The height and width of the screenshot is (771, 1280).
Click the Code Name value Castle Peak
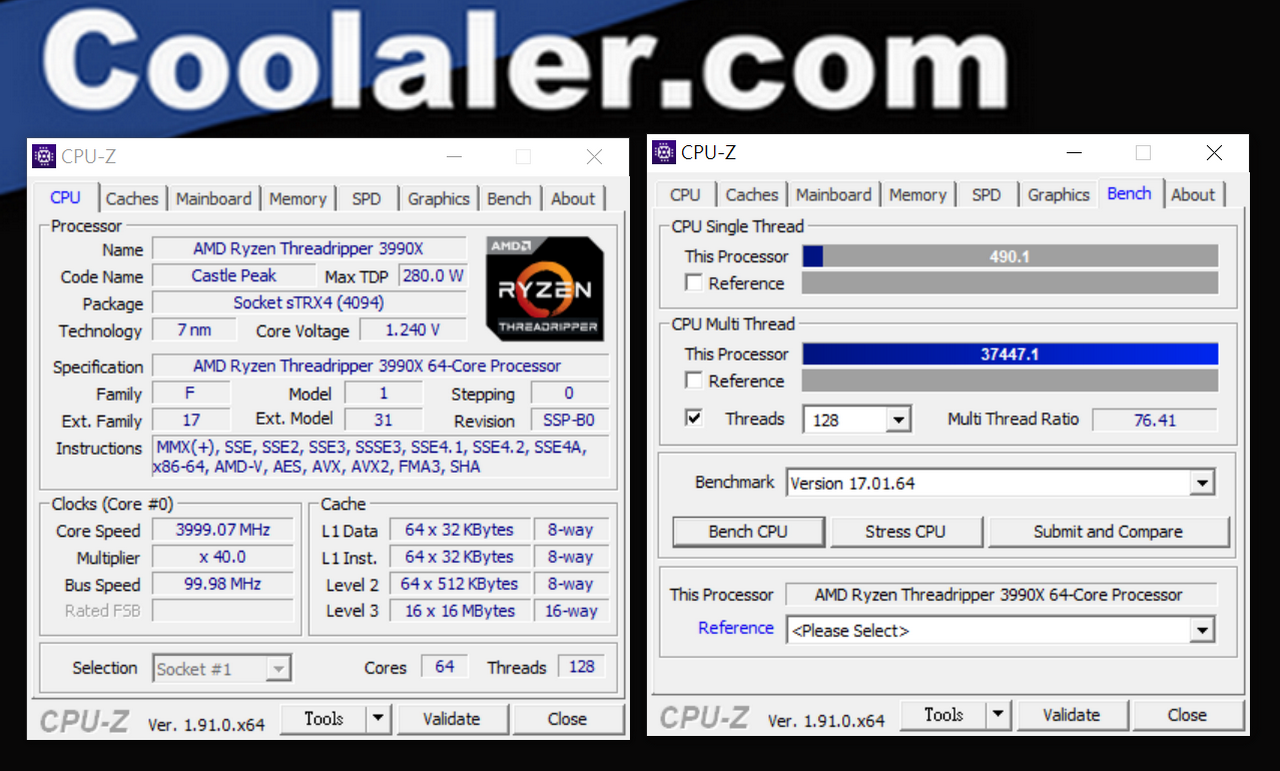(x=234, y=276)
